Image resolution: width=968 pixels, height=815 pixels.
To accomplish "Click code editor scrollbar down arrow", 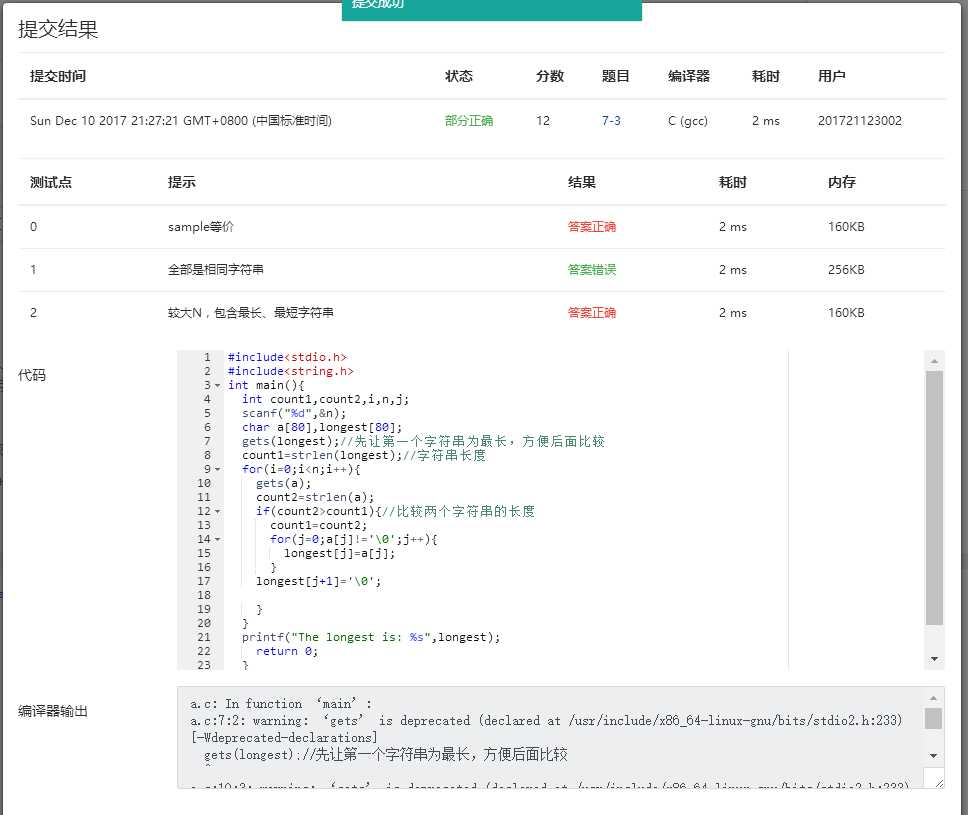I will [x=934, y=659].
